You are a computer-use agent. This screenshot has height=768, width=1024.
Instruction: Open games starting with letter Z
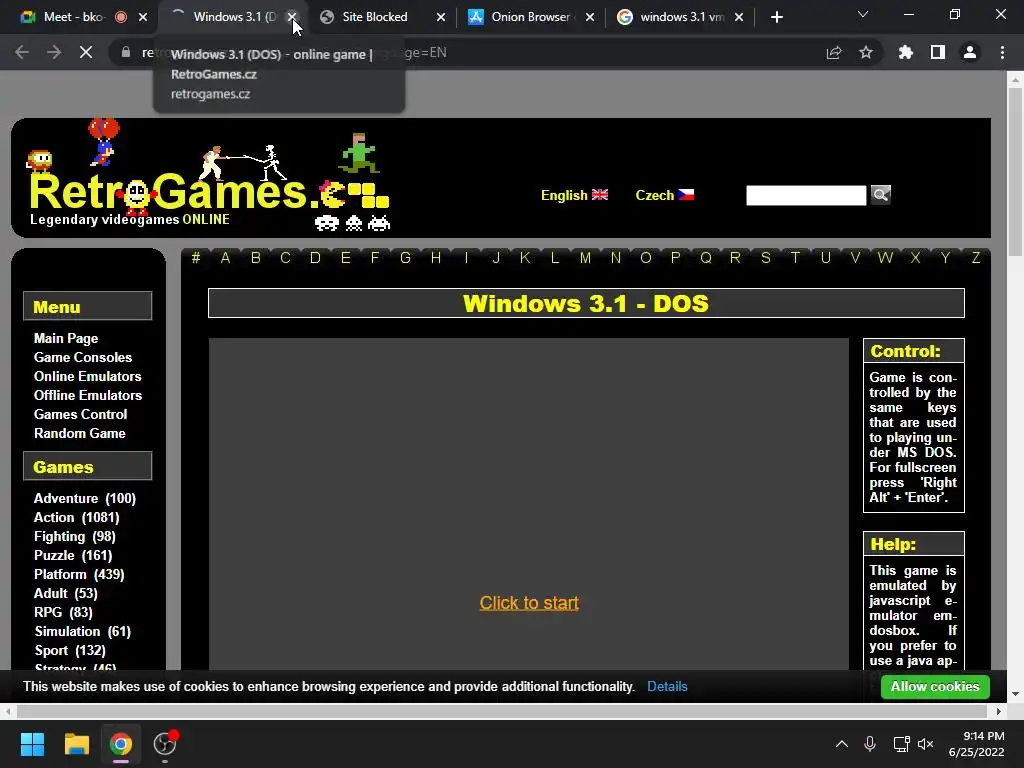pos(976,258)
